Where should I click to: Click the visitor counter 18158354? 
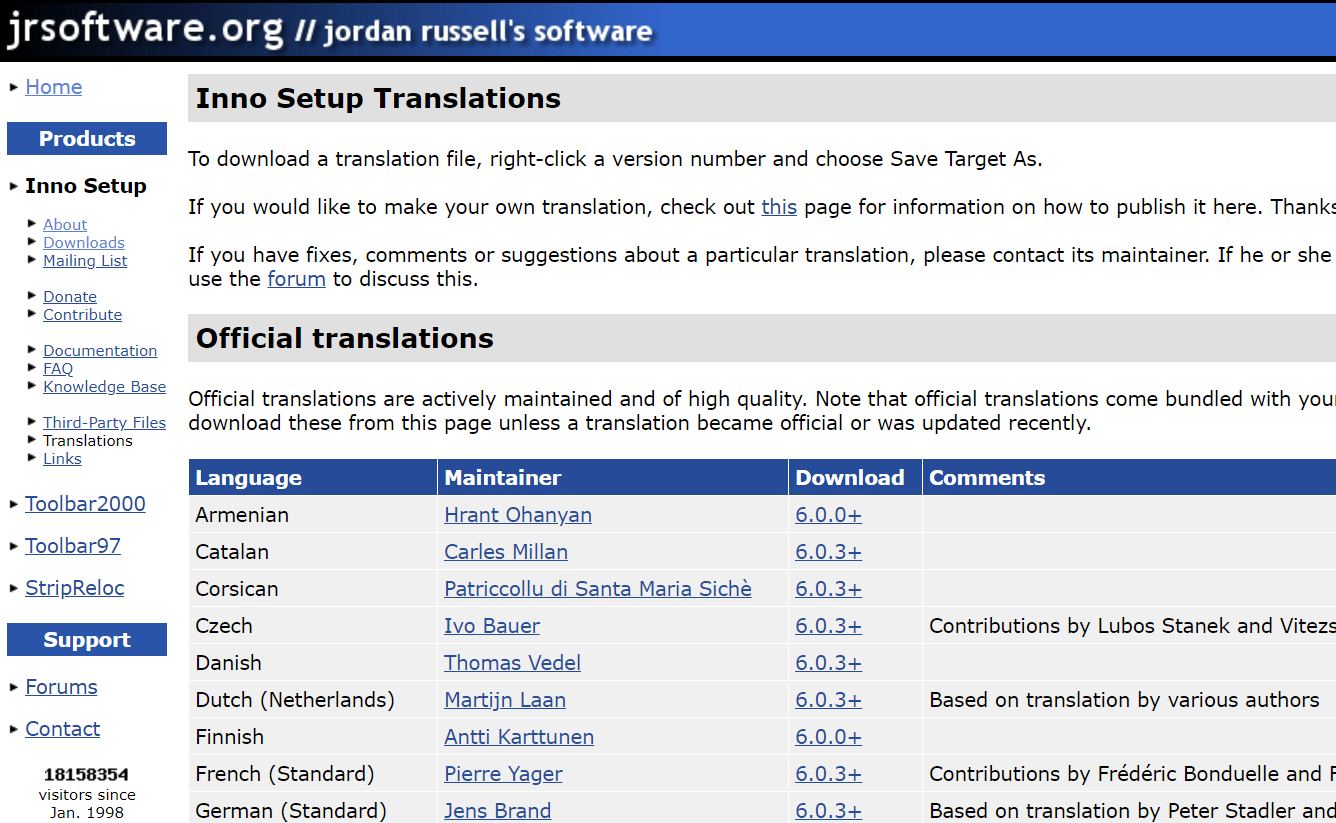coord(86,775)
